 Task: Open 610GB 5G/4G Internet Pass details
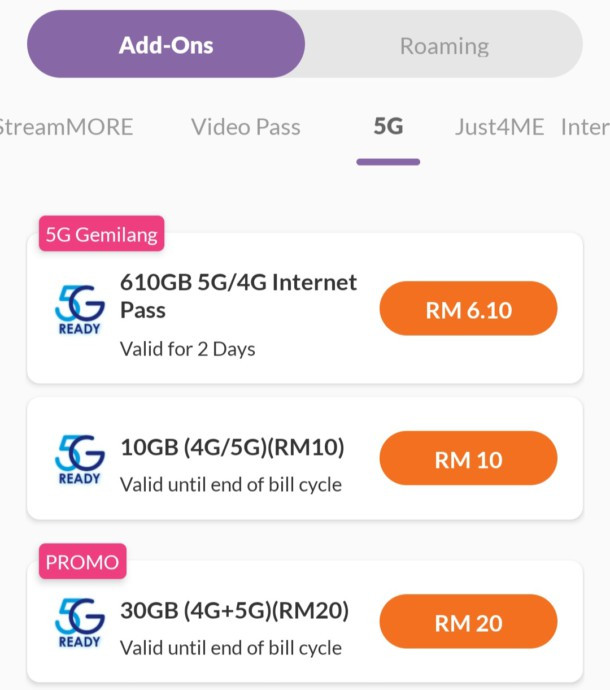[x=238, y=296]
